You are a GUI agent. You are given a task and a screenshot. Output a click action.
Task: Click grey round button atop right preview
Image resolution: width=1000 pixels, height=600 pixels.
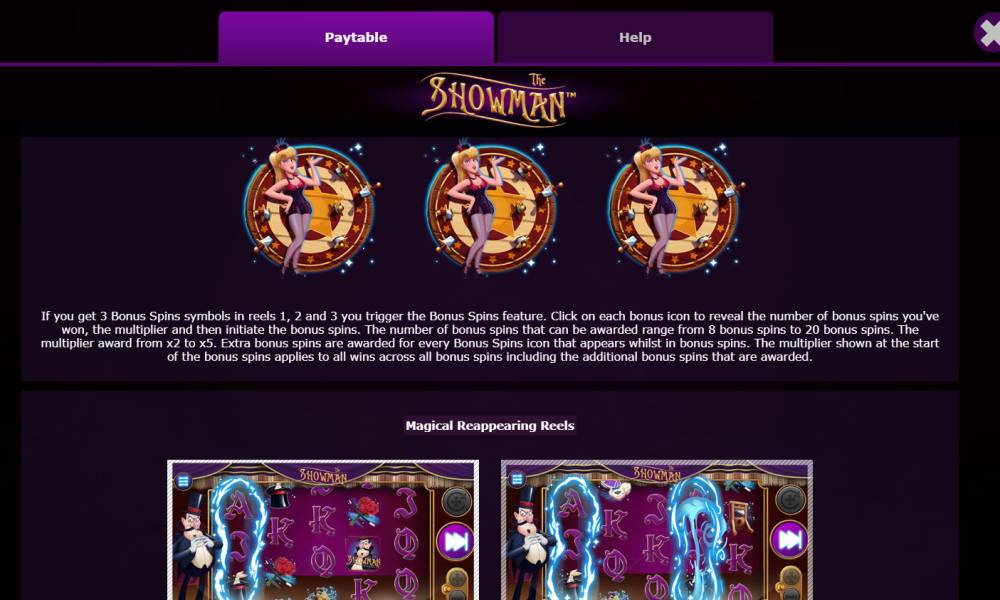(x=791, y=499)
